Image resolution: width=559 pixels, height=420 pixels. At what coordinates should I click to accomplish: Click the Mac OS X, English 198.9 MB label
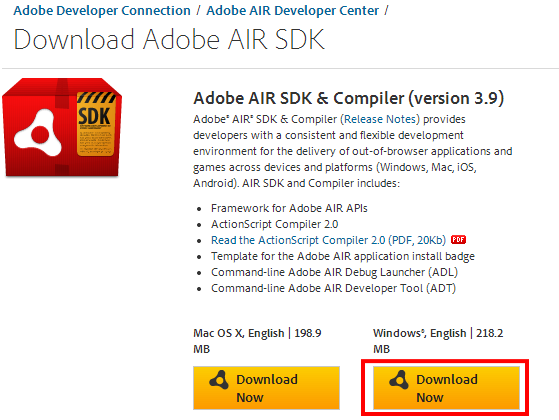[257, 341]
